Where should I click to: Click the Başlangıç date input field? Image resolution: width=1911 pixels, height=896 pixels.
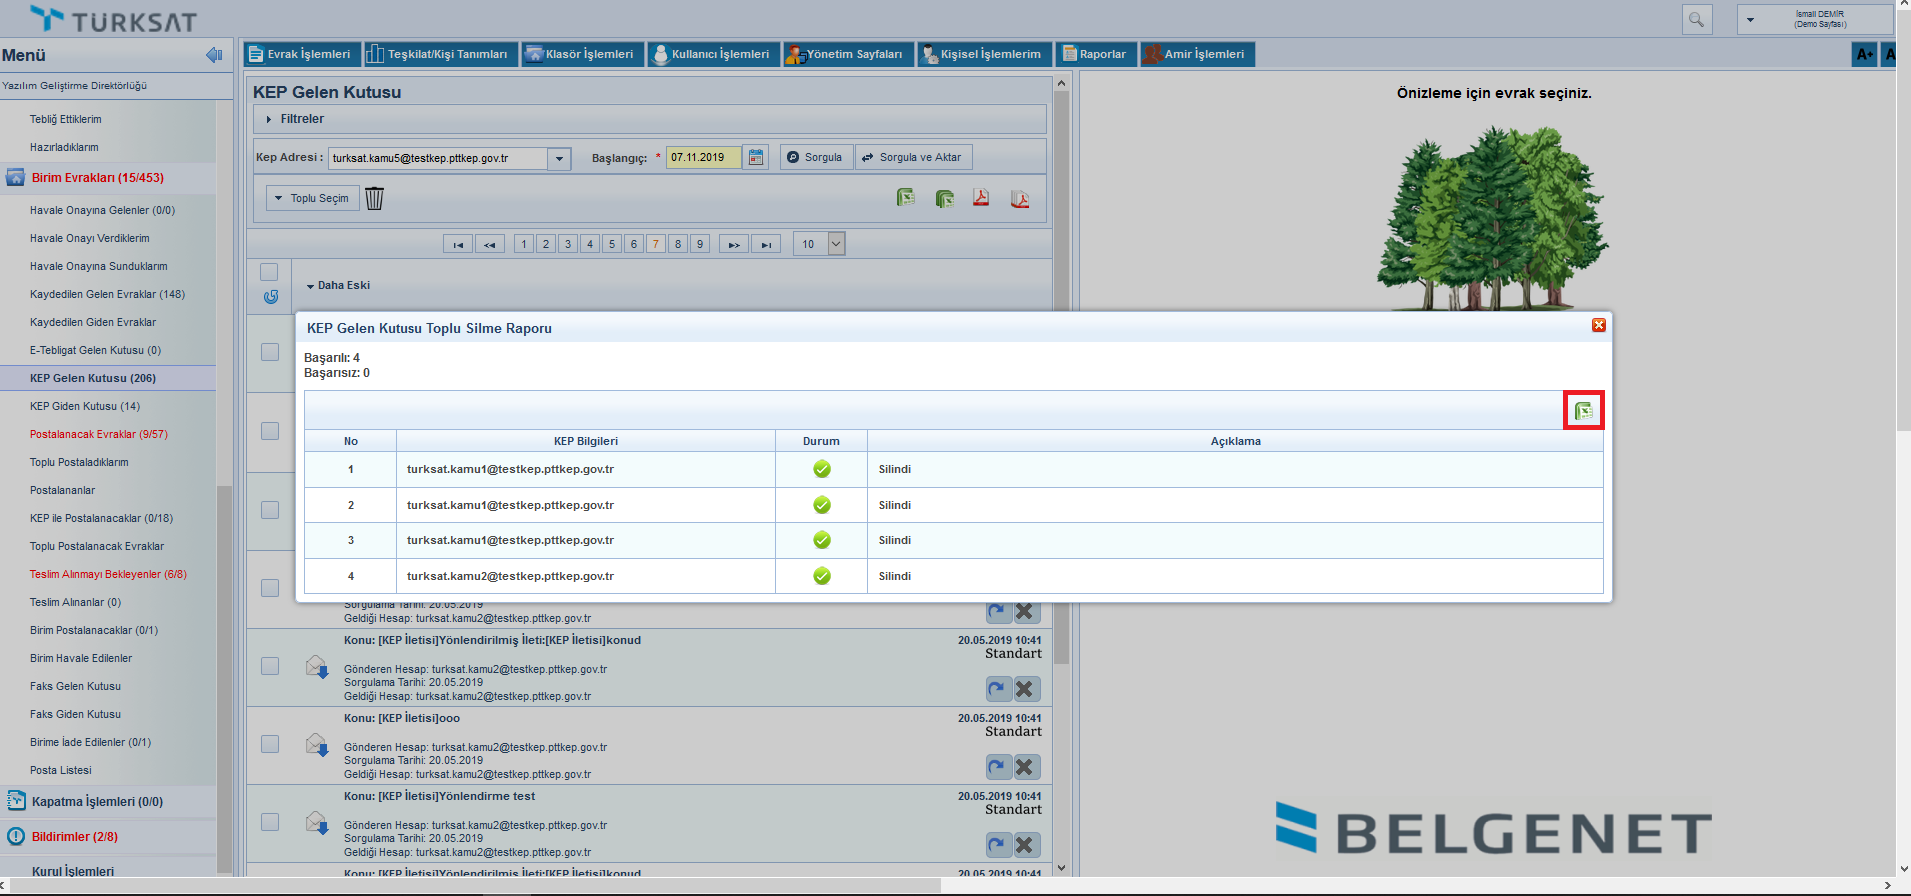(x=703, y=158)
